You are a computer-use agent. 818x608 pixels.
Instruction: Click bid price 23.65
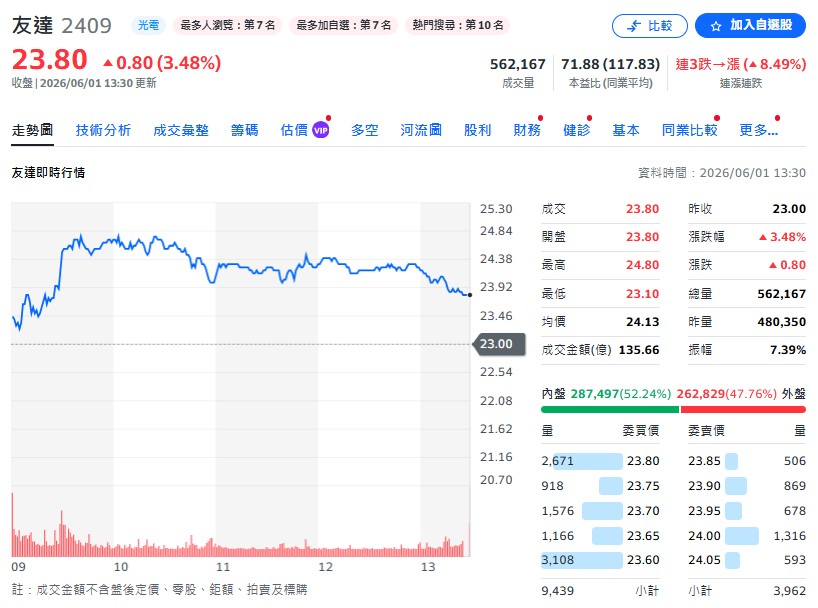click(643, 536)
